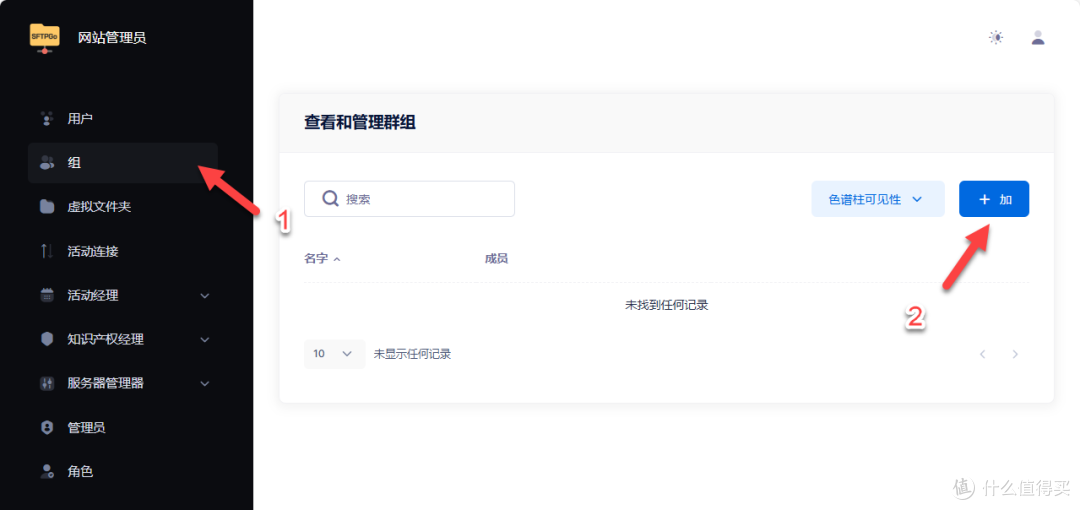Click the 角色 person icon
The width and height of the screenshot is (1080, 510).
click(47, 471)
